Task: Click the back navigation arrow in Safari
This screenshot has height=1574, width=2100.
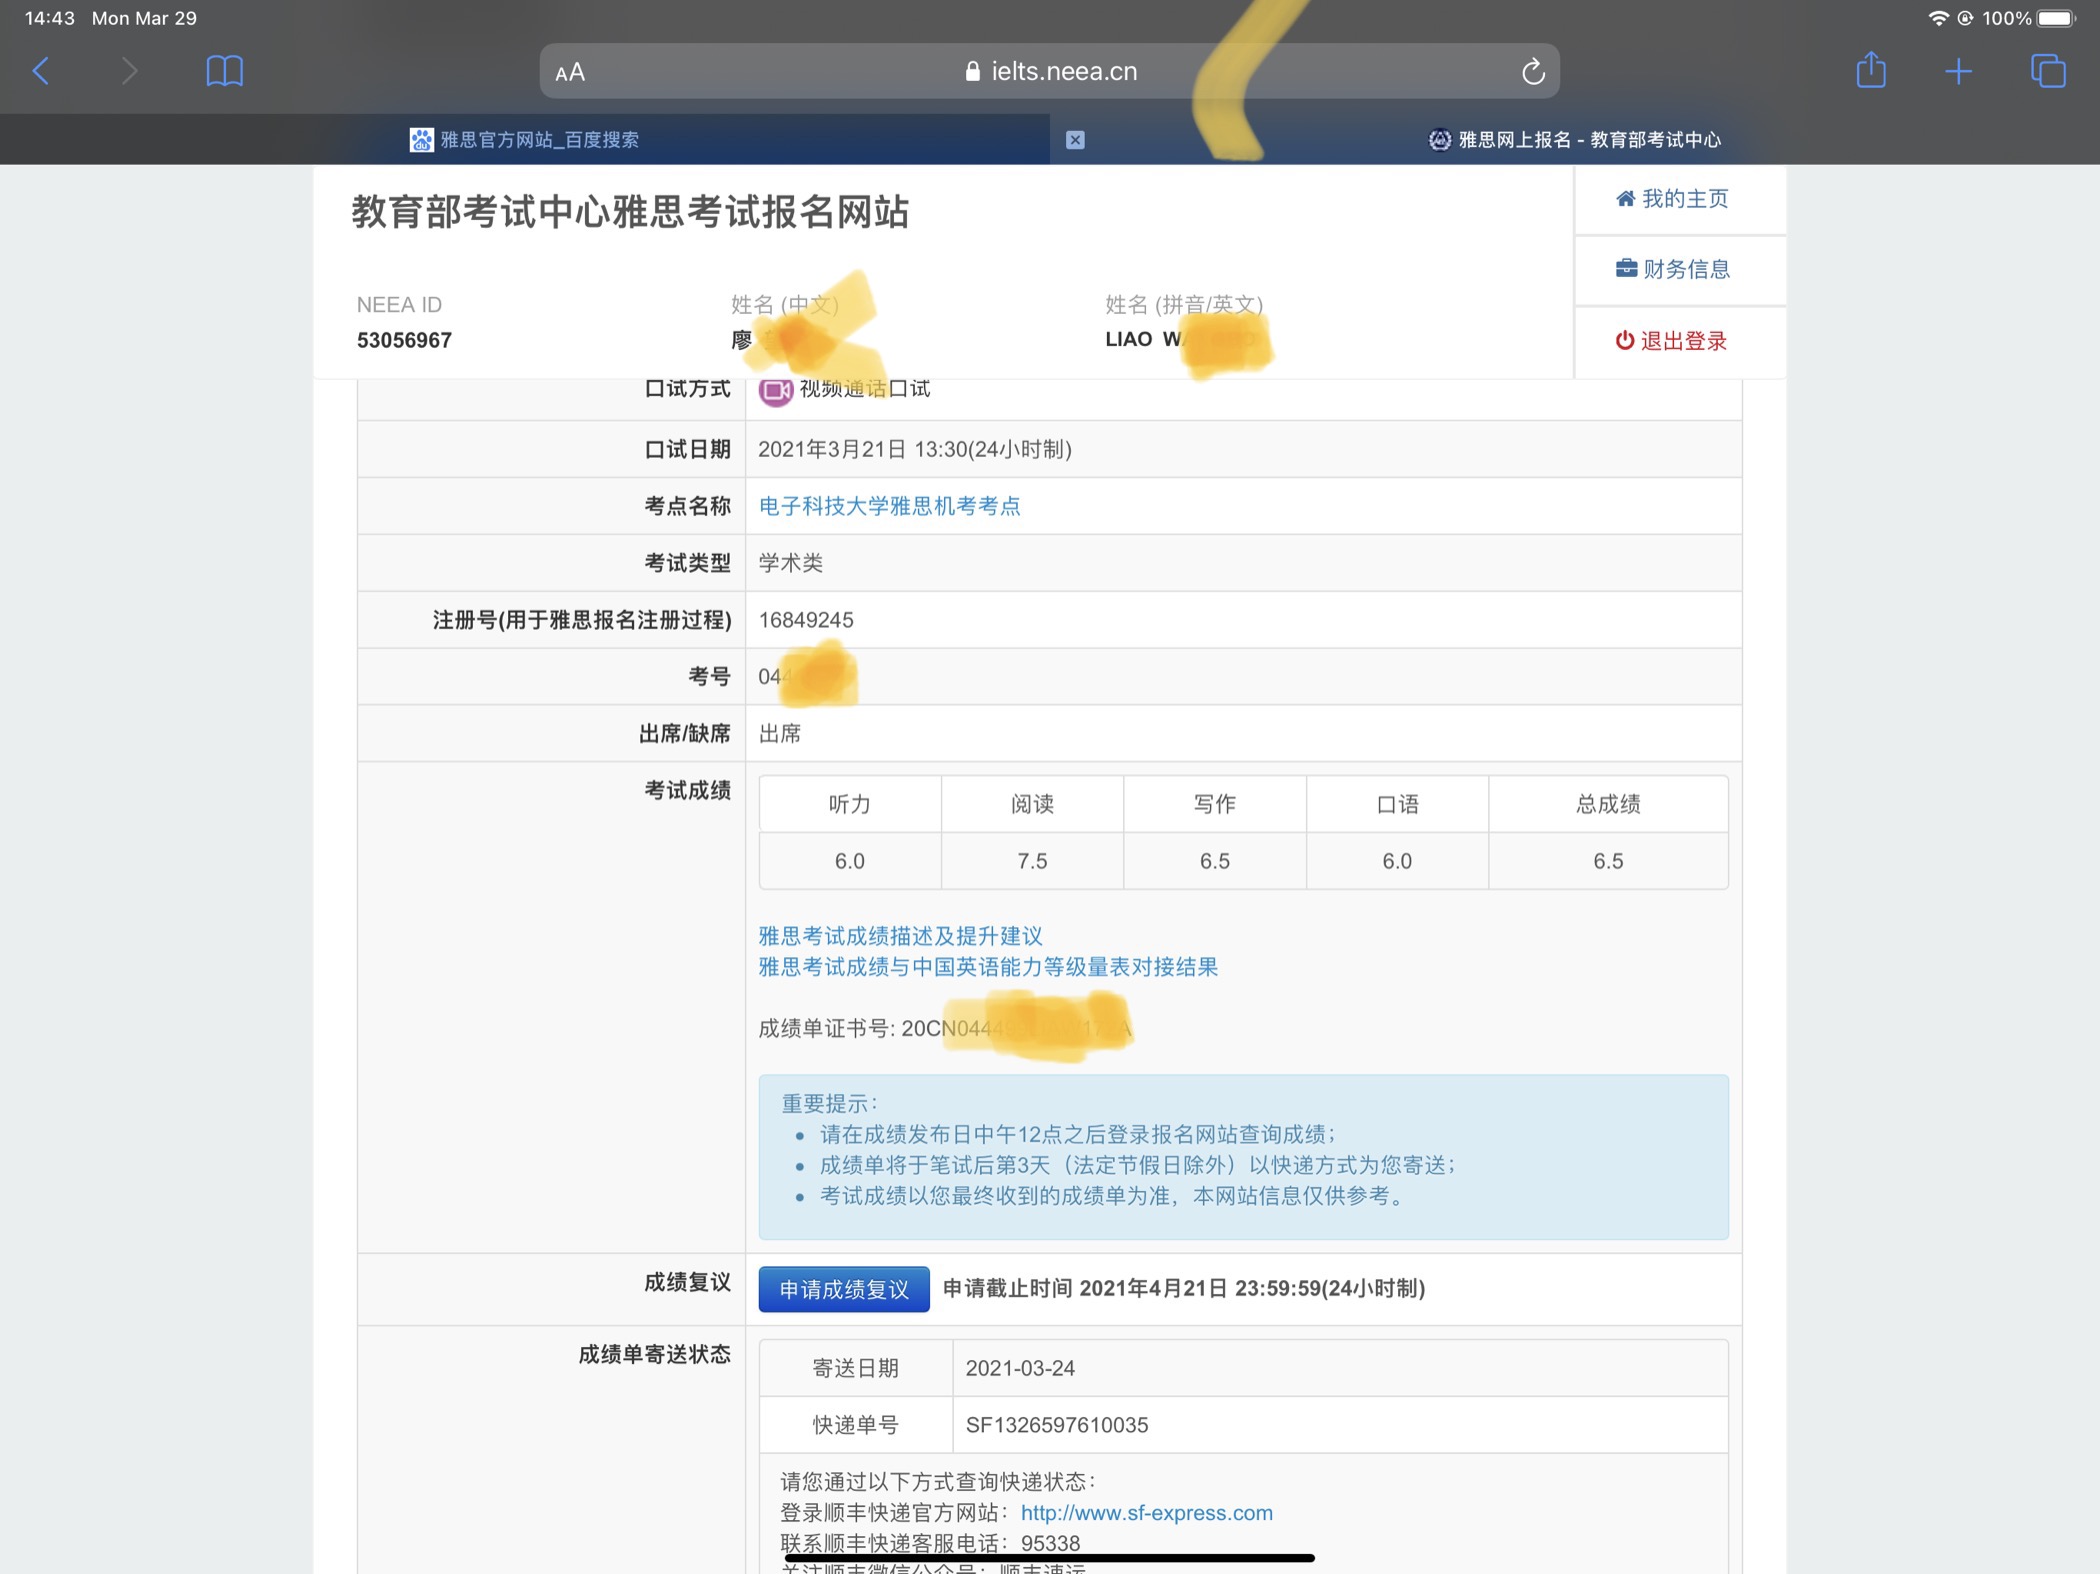Action: (x=38, y=71)
